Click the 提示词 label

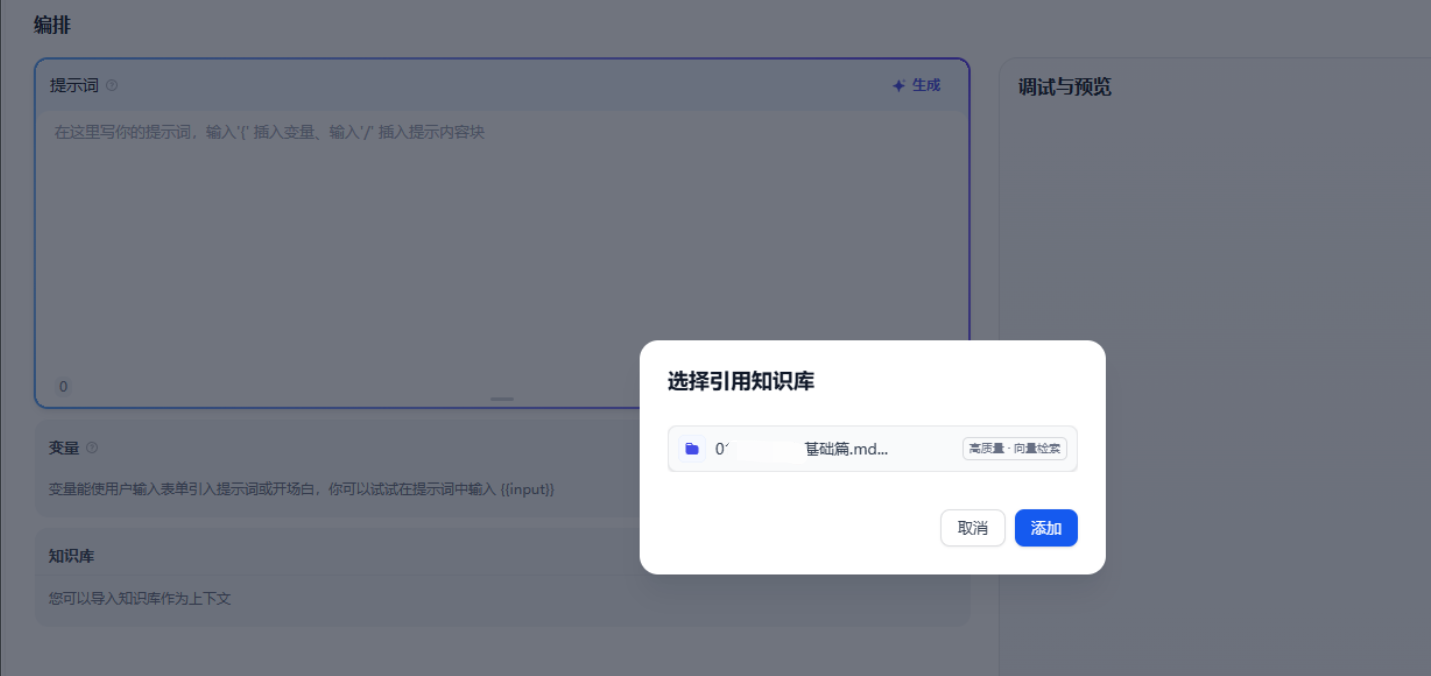pyautogui.click(x=74, y=86)
